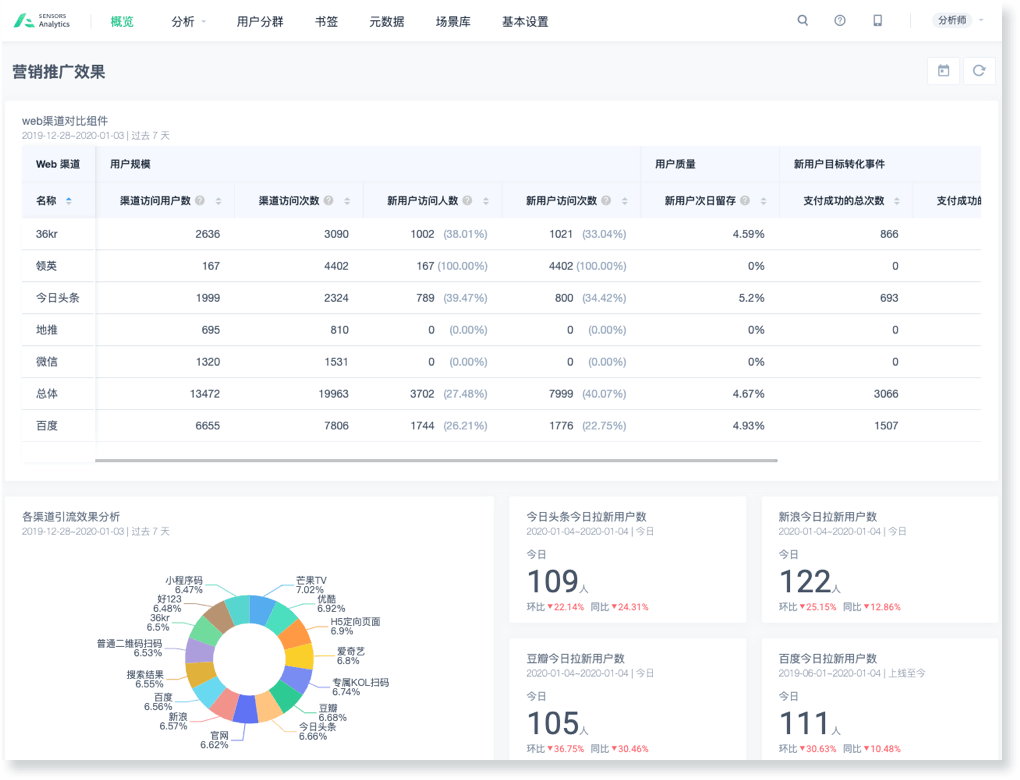
Task: Switch to the 概览 tab
Action: (122, 21)
